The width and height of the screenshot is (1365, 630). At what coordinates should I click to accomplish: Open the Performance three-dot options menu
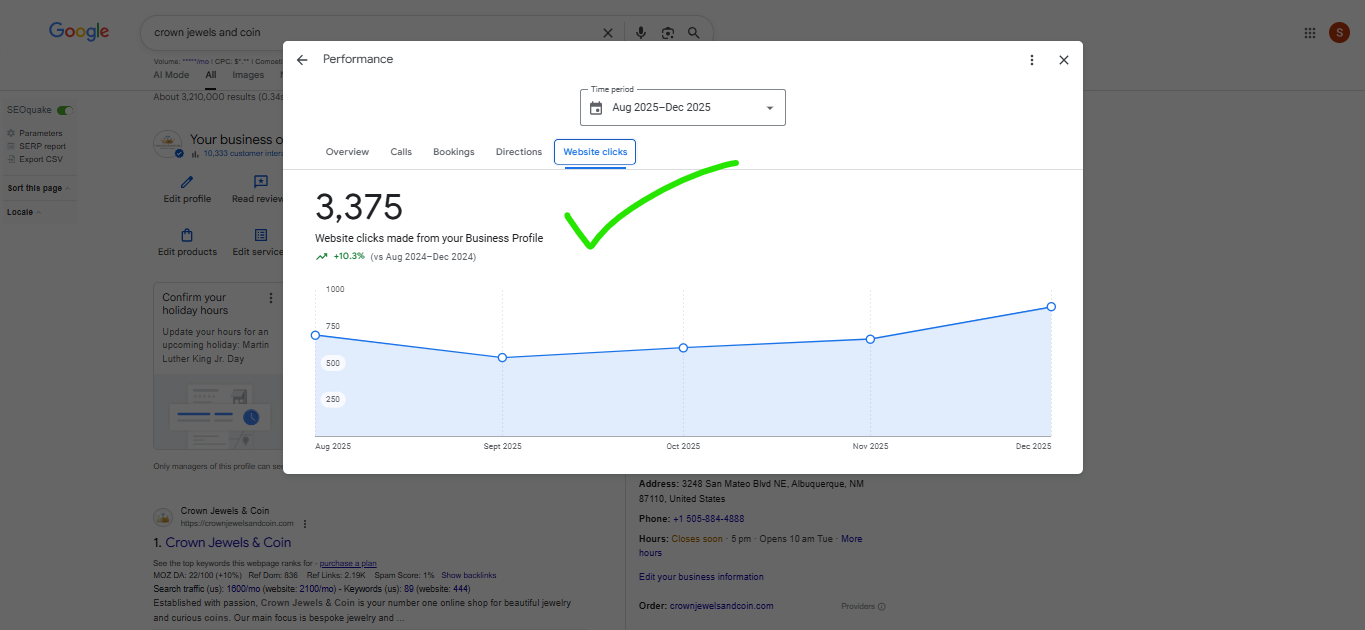click(1032, 60)
